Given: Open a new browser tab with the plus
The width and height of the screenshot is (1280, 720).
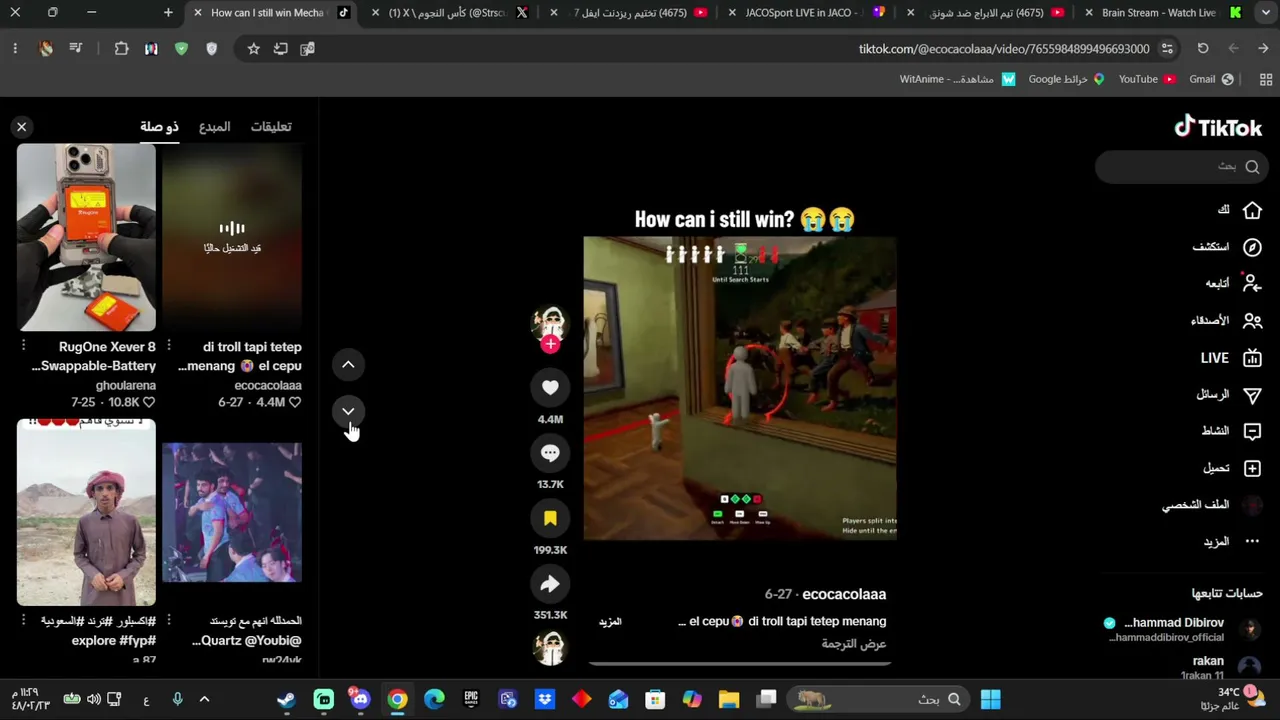Looking at the screenshot, I should tap(168, 13).
